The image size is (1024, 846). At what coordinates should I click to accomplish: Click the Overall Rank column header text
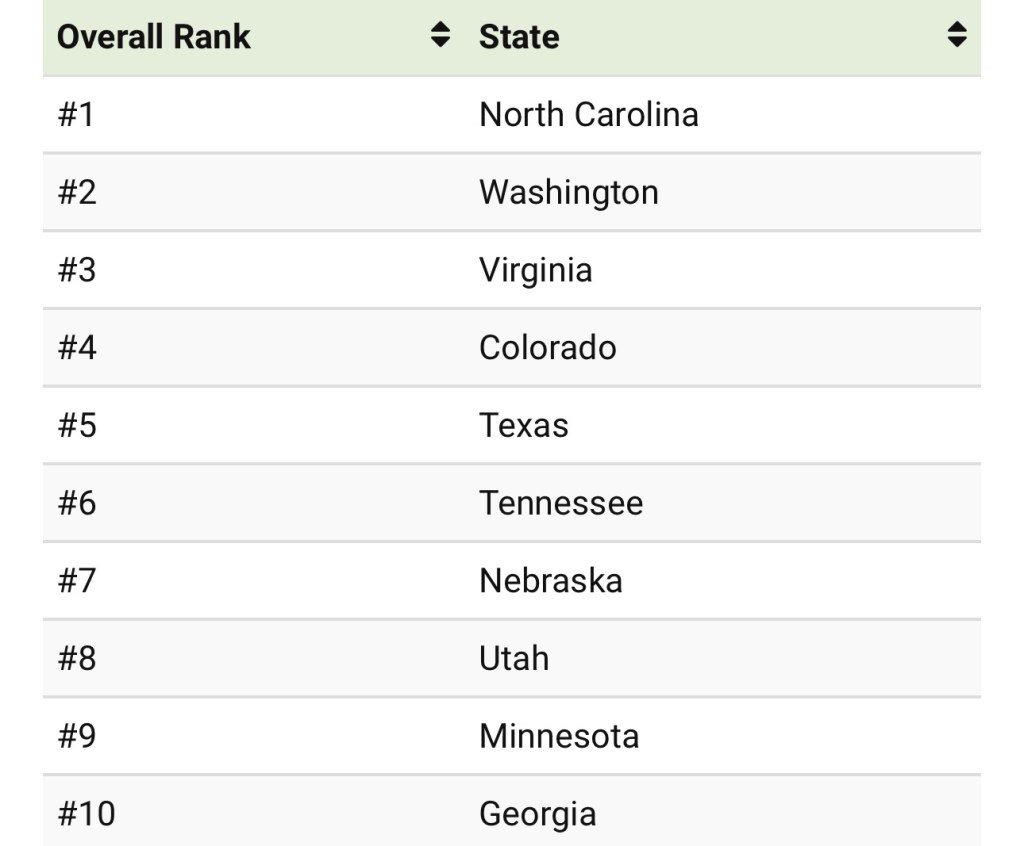[154, 37]
